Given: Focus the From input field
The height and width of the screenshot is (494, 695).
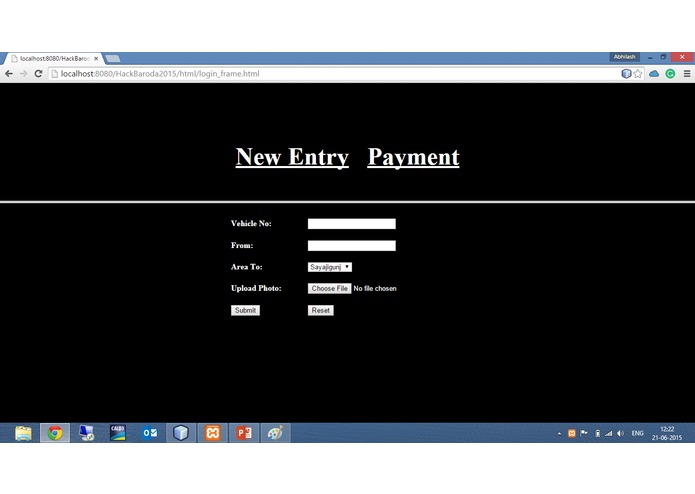Looking at the screenshot, I should [x=351, y=245].
